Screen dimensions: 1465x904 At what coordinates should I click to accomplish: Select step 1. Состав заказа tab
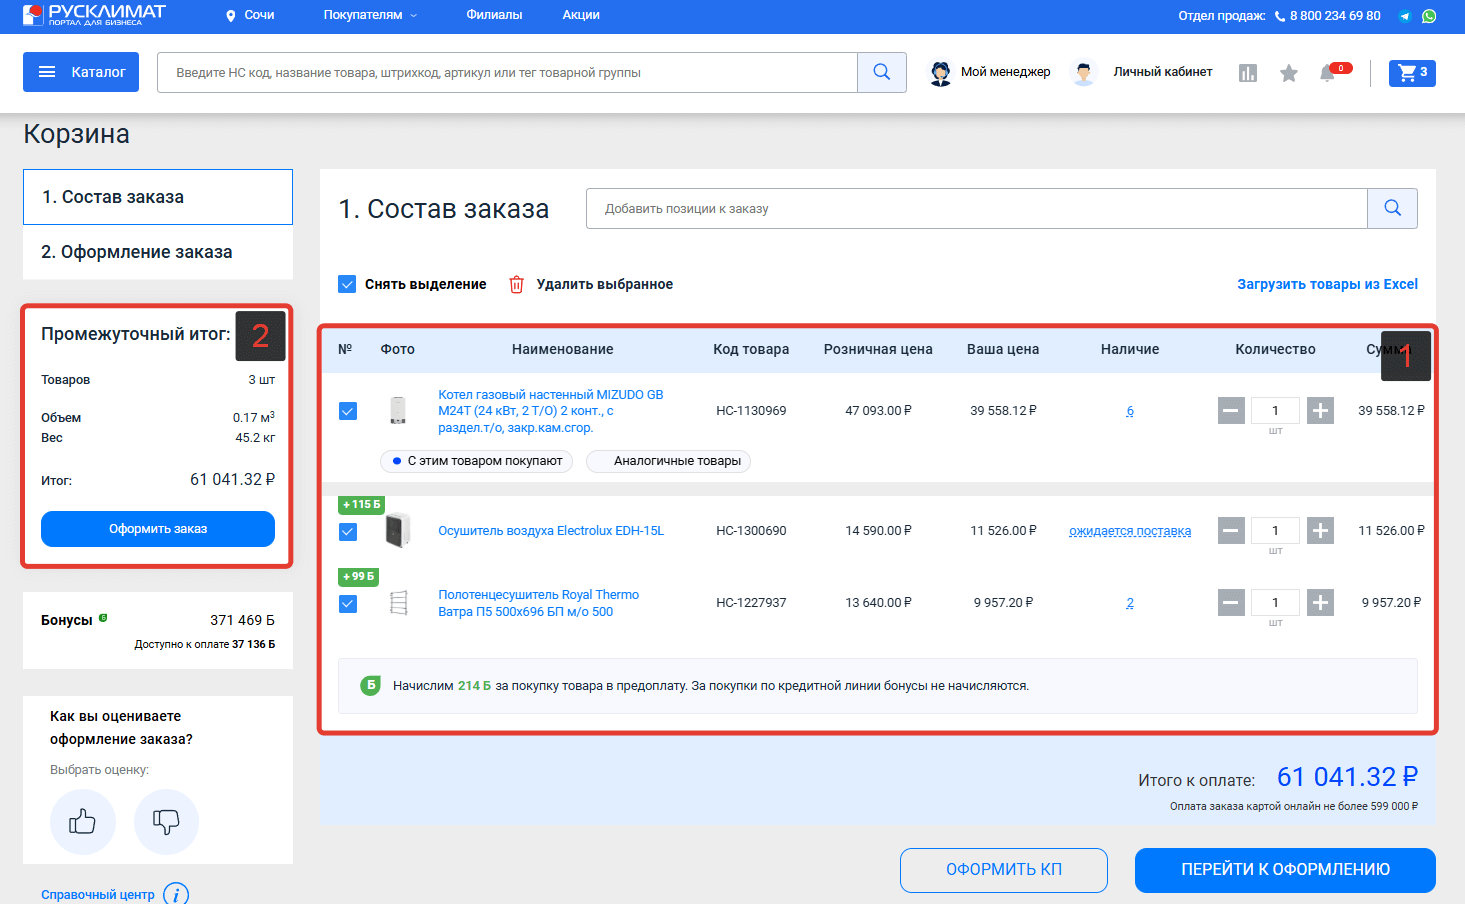pos(158,197)
